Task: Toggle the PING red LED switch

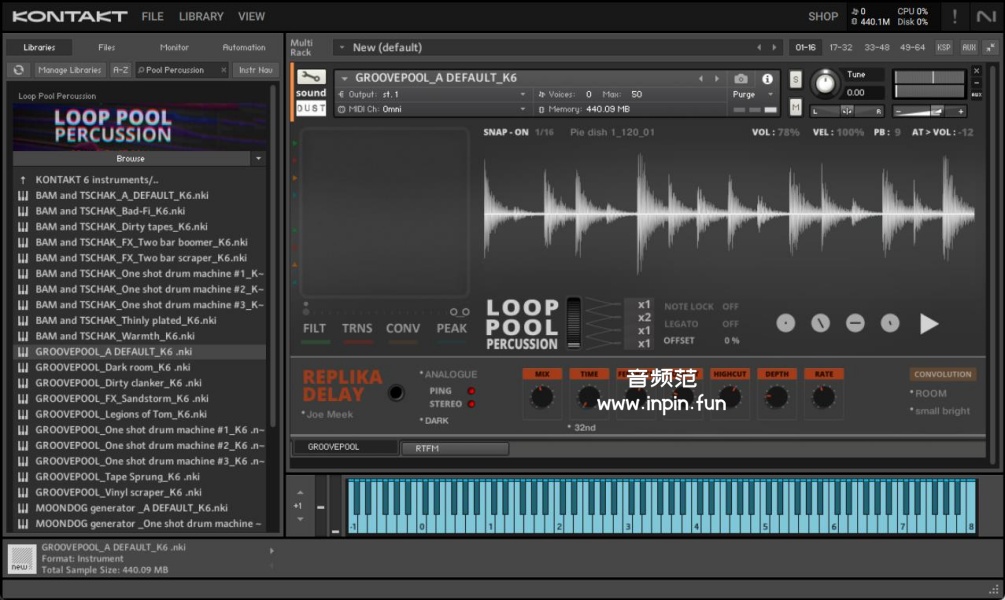Action: pos(471,391)
